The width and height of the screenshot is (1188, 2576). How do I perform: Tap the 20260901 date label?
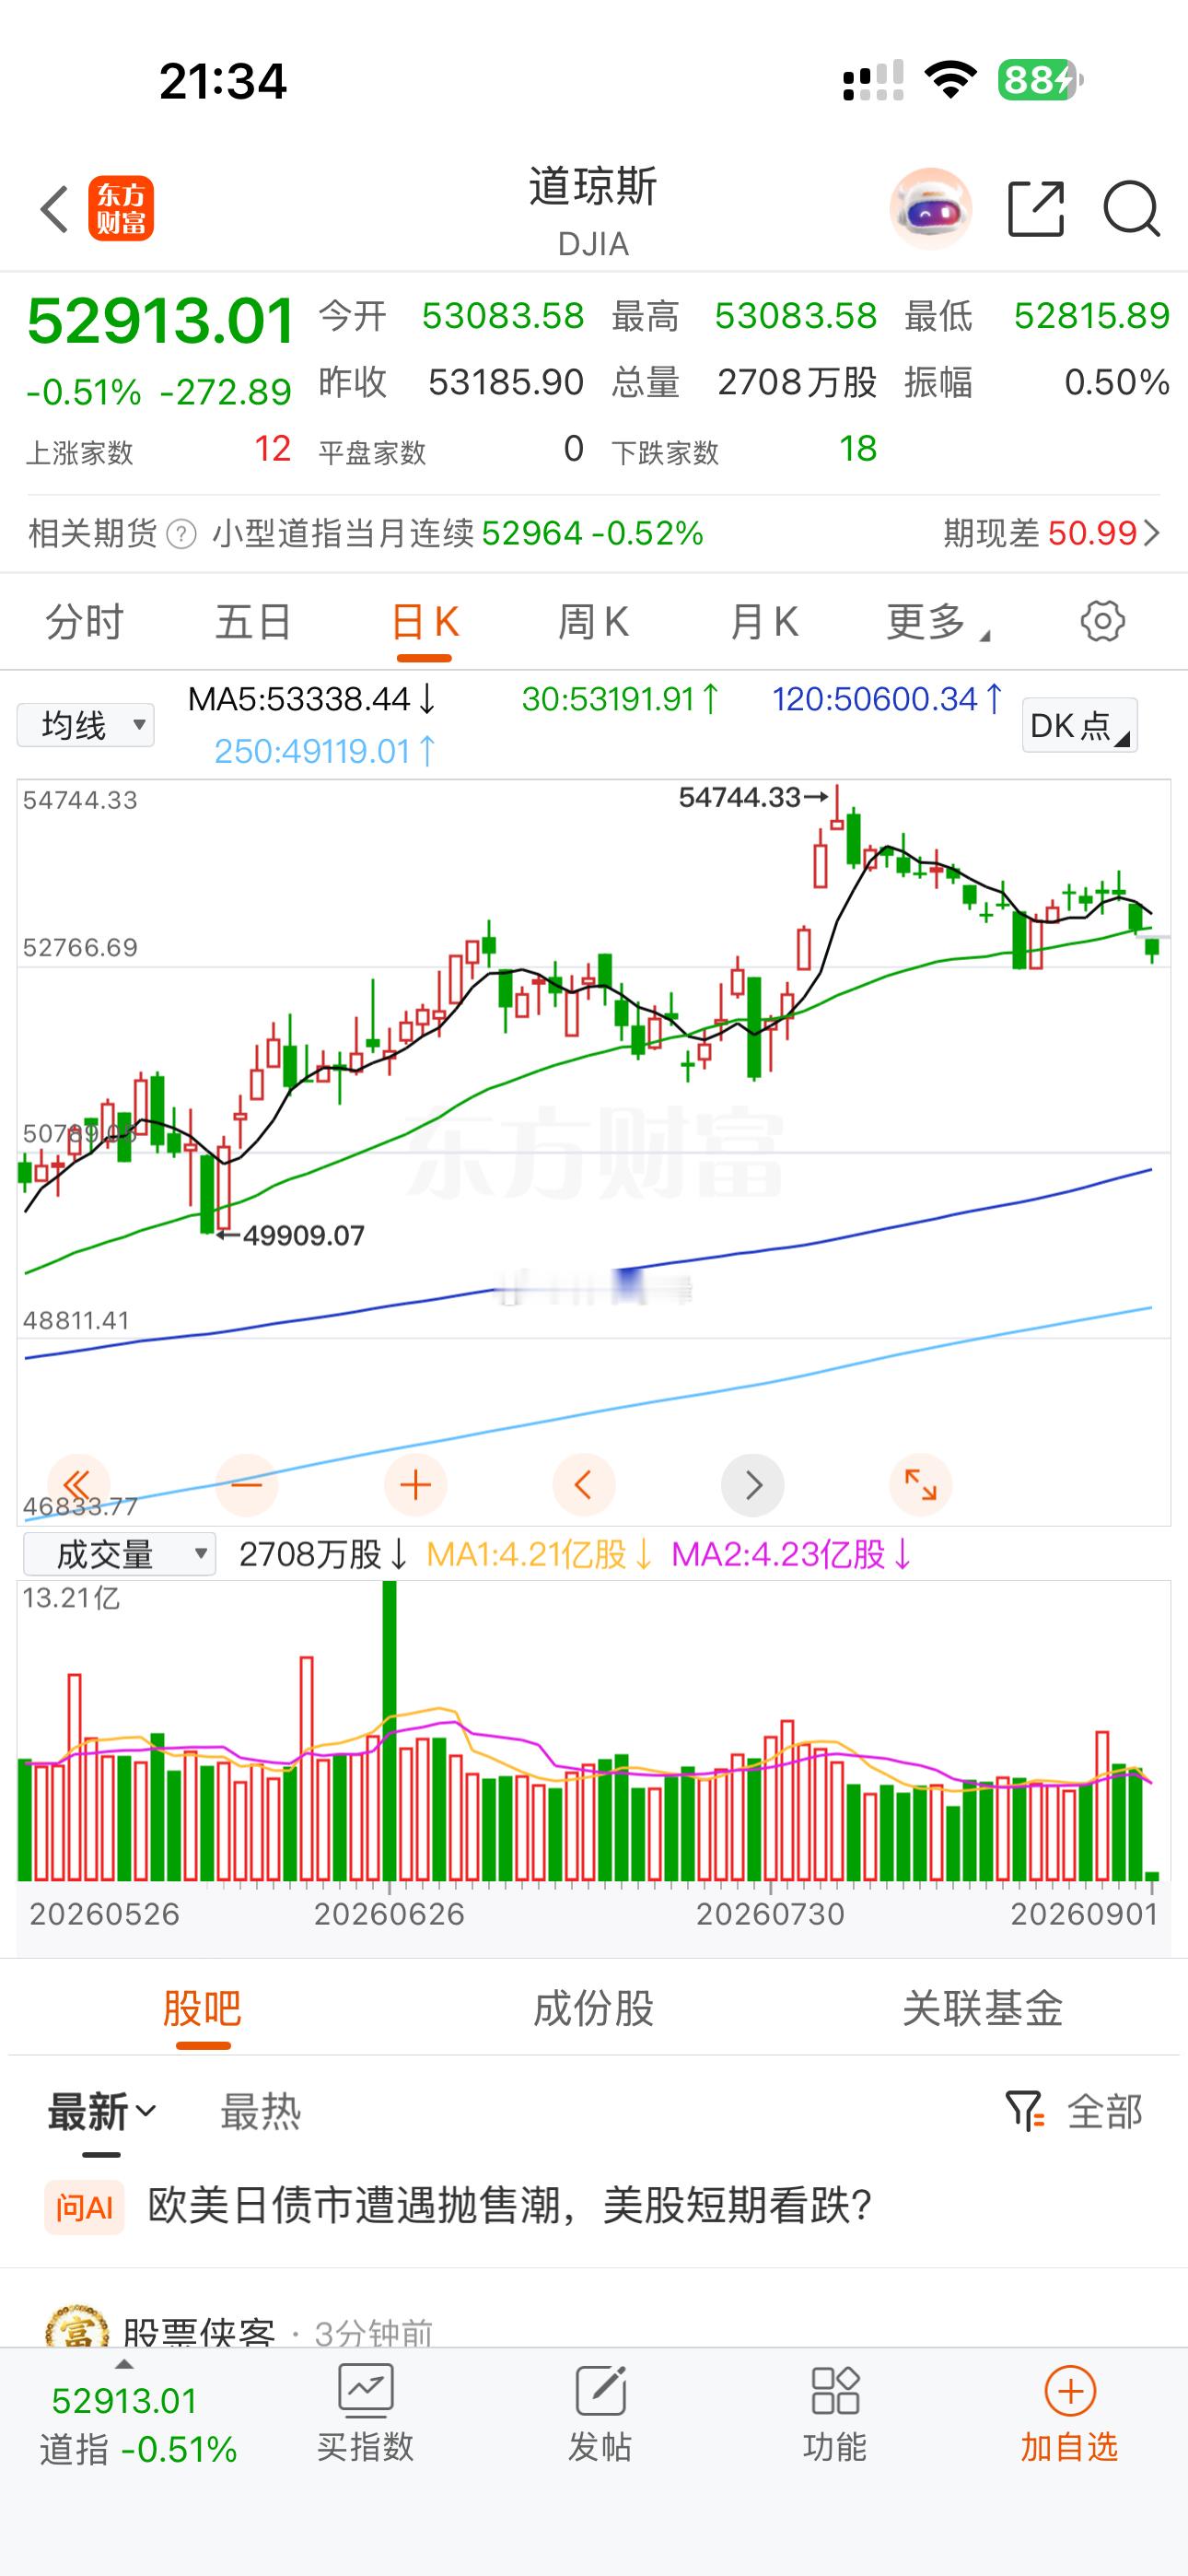[x=1084, y=1914]
